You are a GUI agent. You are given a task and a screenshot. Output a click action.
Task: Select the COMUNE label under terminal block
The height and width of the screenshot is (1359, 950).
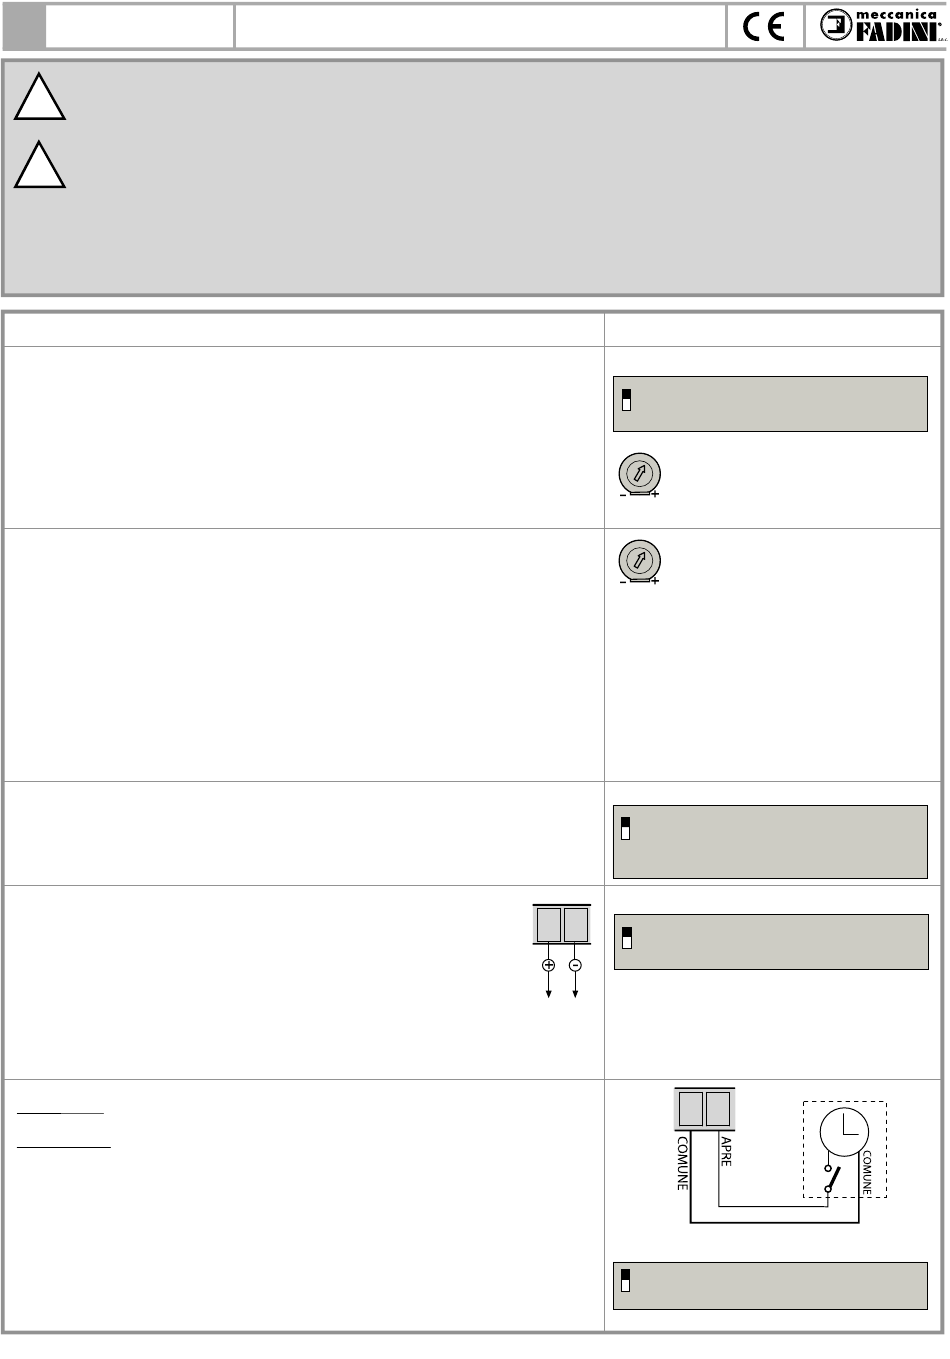point(683,1163)
